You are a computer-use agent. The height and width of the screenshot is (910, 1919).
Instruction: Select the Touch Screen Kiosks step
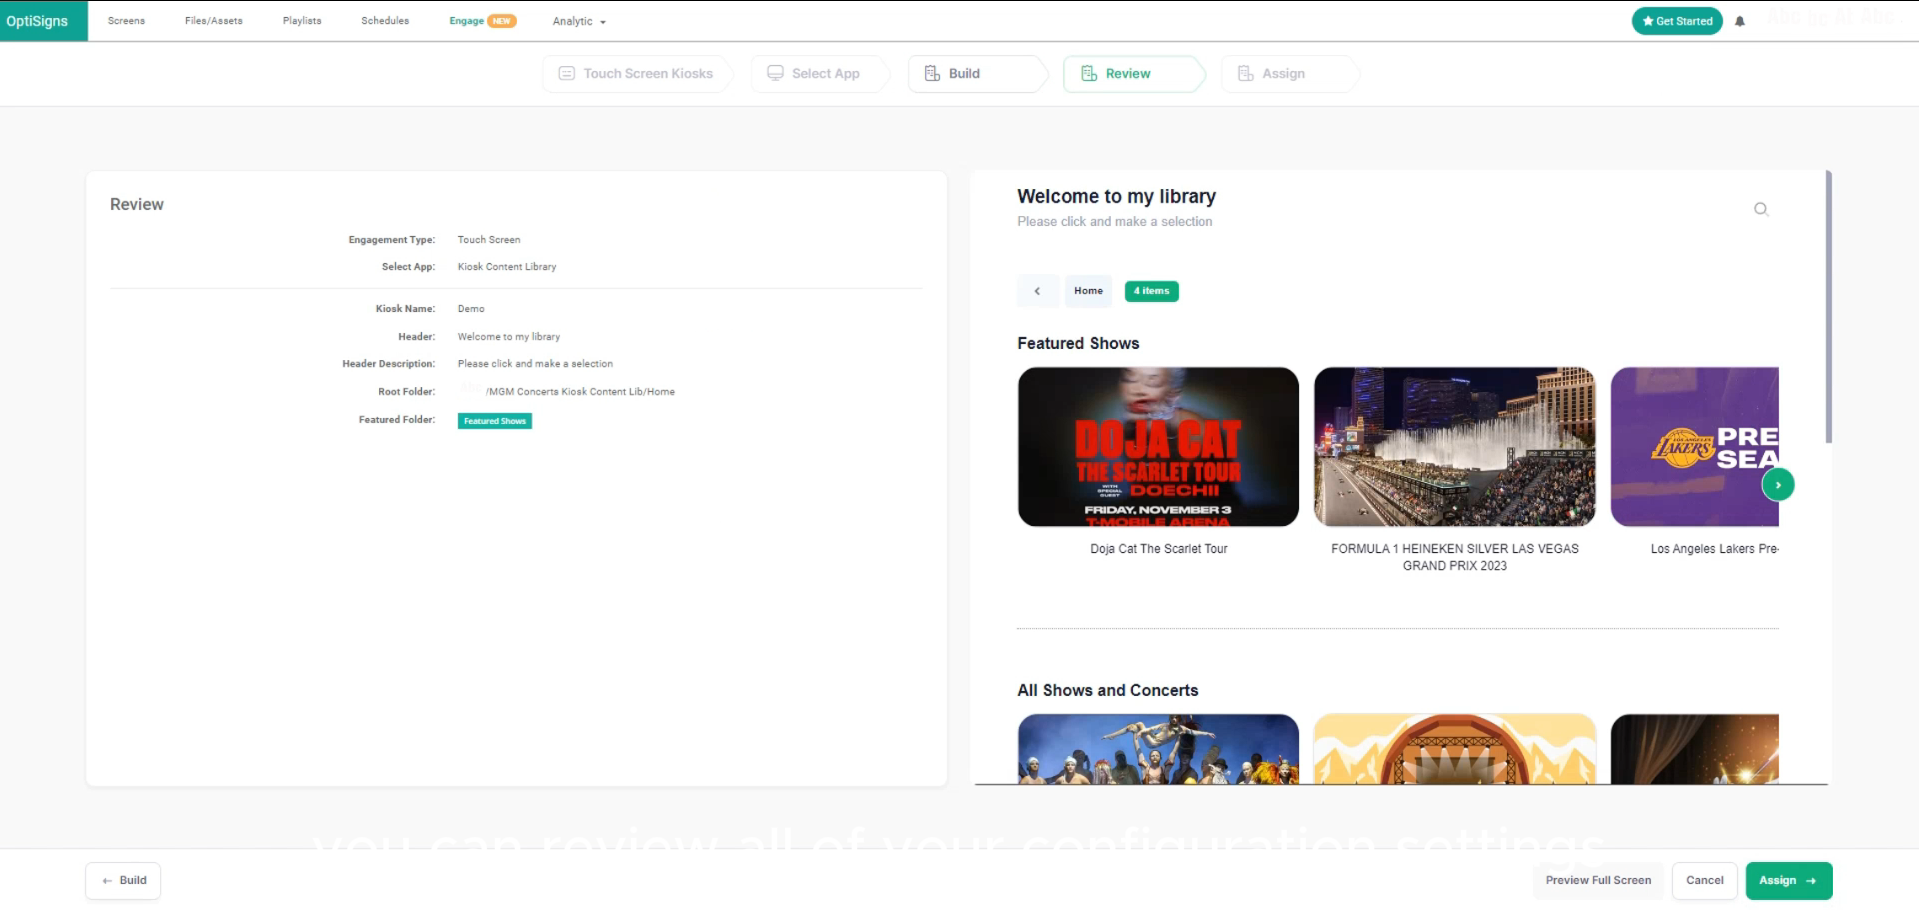click(637, 74)
